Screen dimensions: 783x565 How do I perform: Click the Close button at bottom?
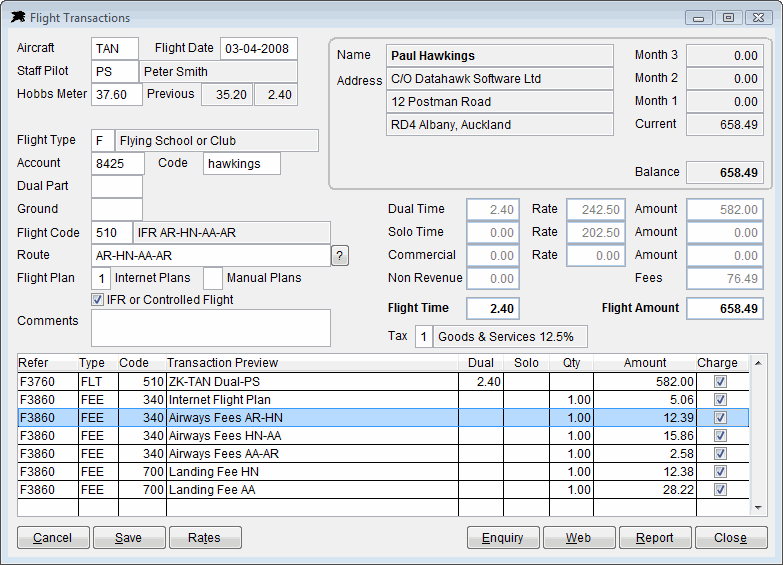click(731, 538)
